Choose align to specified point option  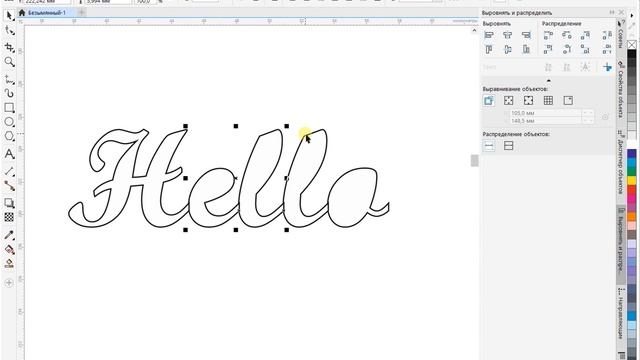click(x=568, y=100)
